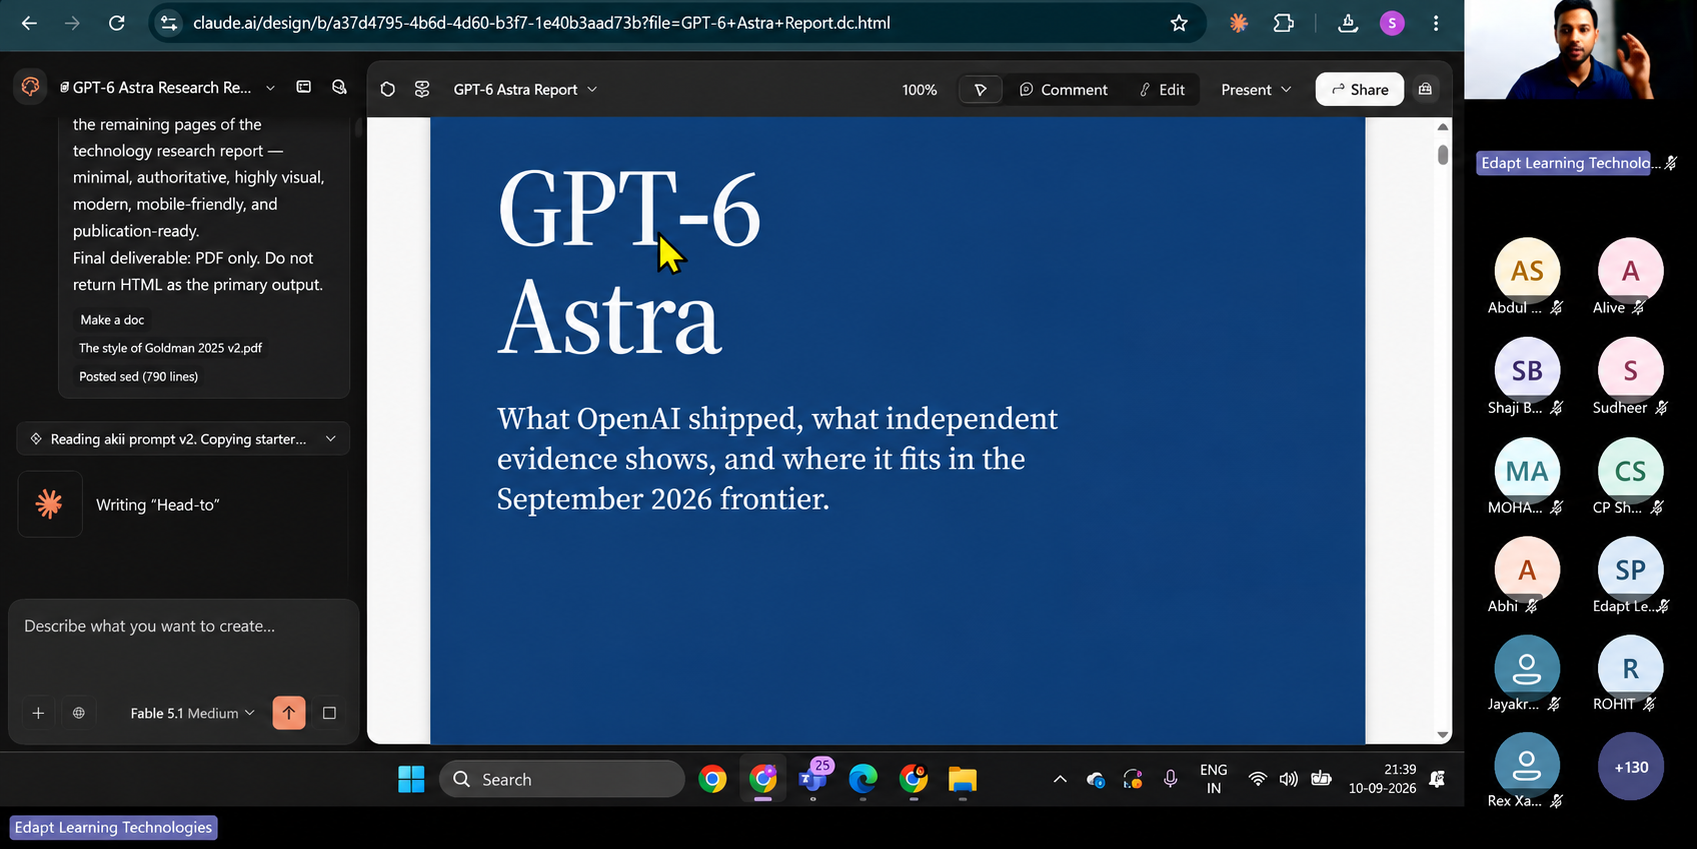Click the orange send arrow button
This screenshot has width=1697, height=849.
tap(289, 713)
